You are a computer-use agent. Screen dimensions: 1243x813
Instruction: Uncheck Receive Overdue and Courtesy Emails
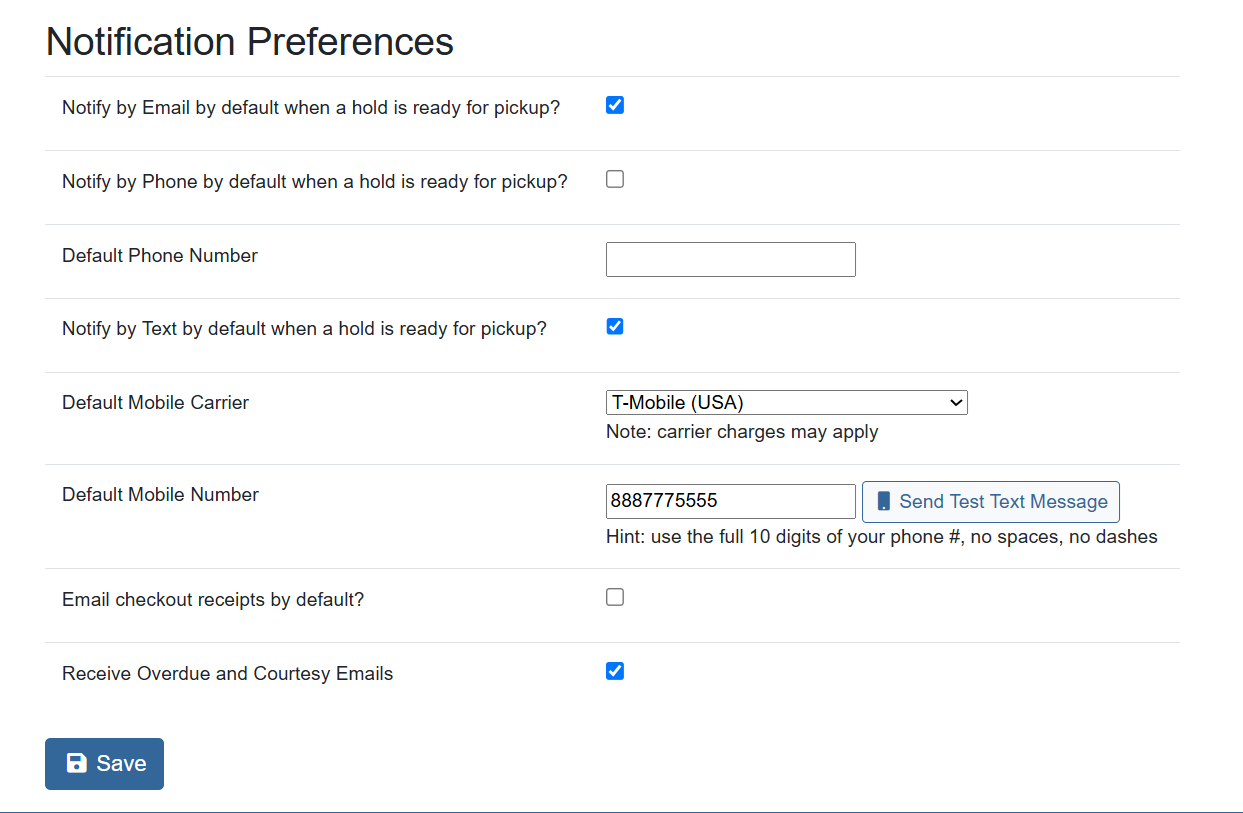click(x=614, y=670)
